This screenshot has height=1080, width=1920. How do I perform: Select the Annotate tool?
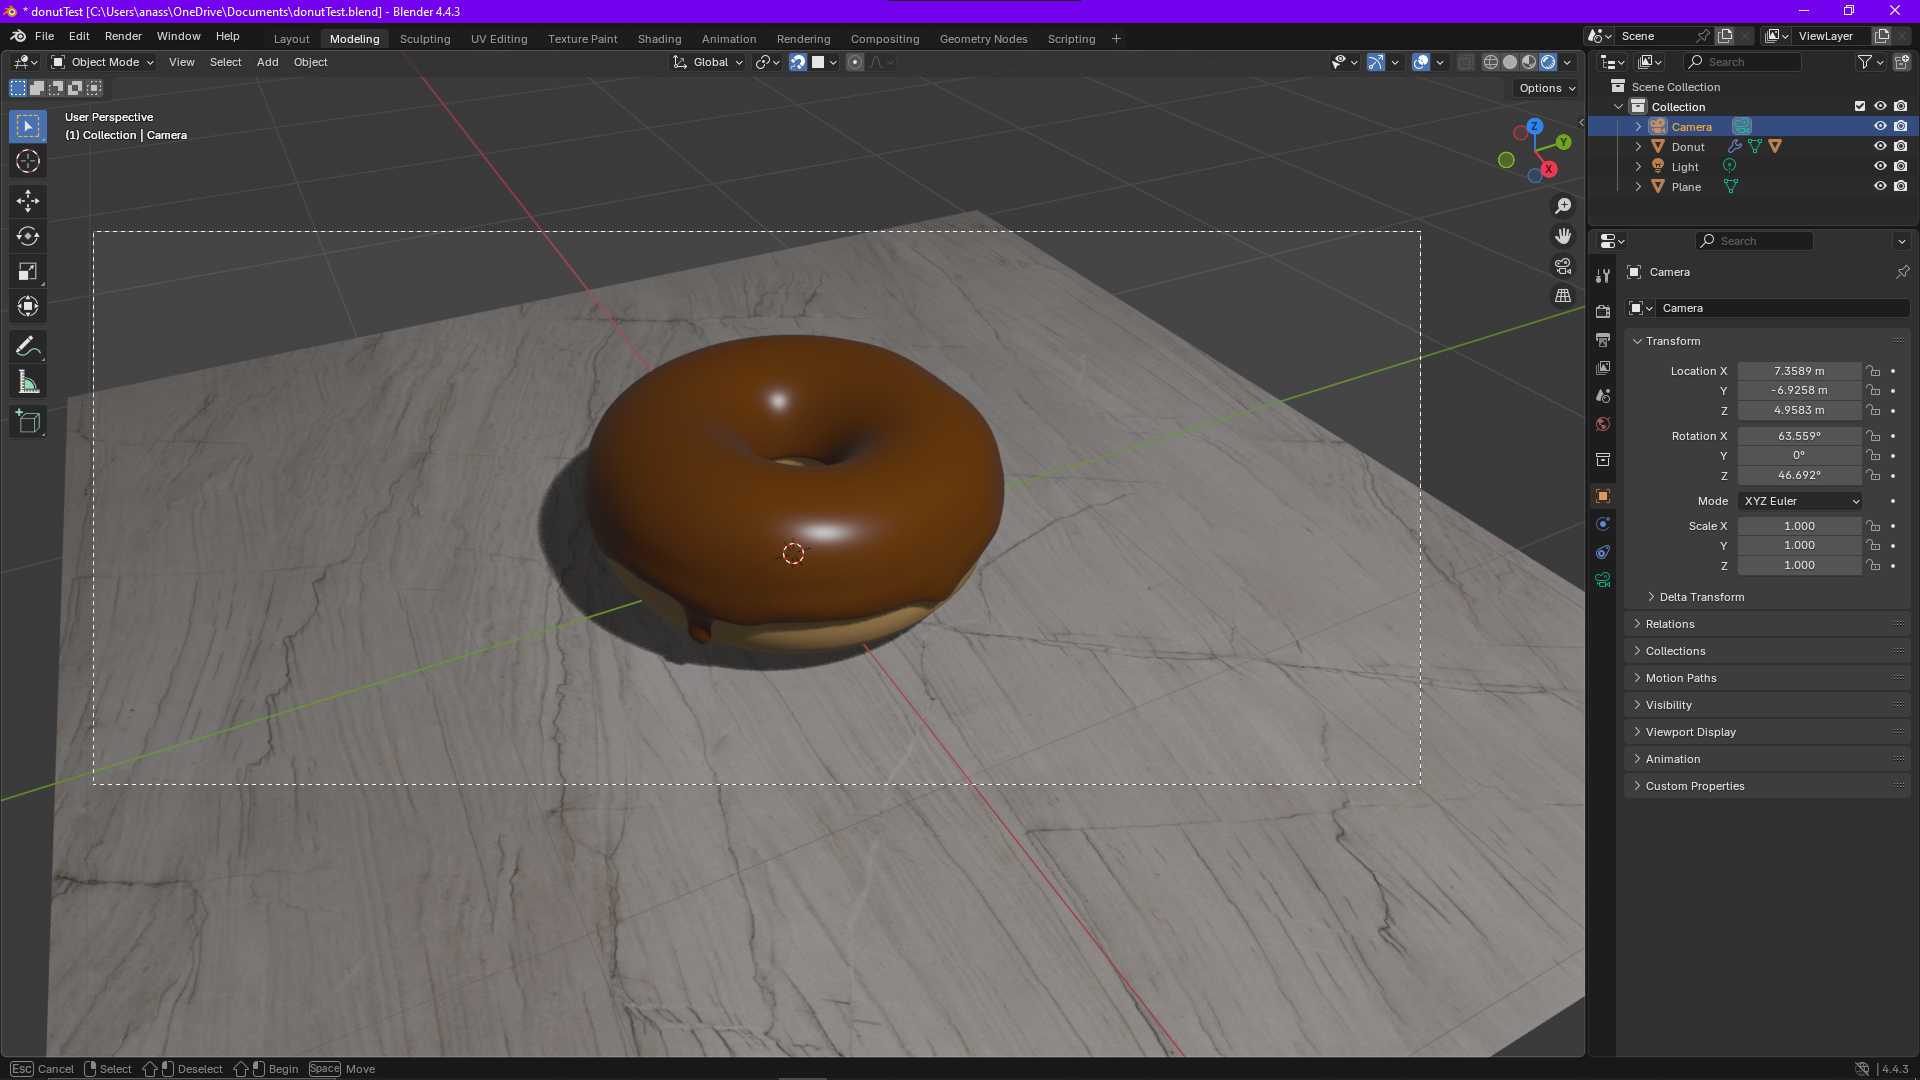point(28,347)
